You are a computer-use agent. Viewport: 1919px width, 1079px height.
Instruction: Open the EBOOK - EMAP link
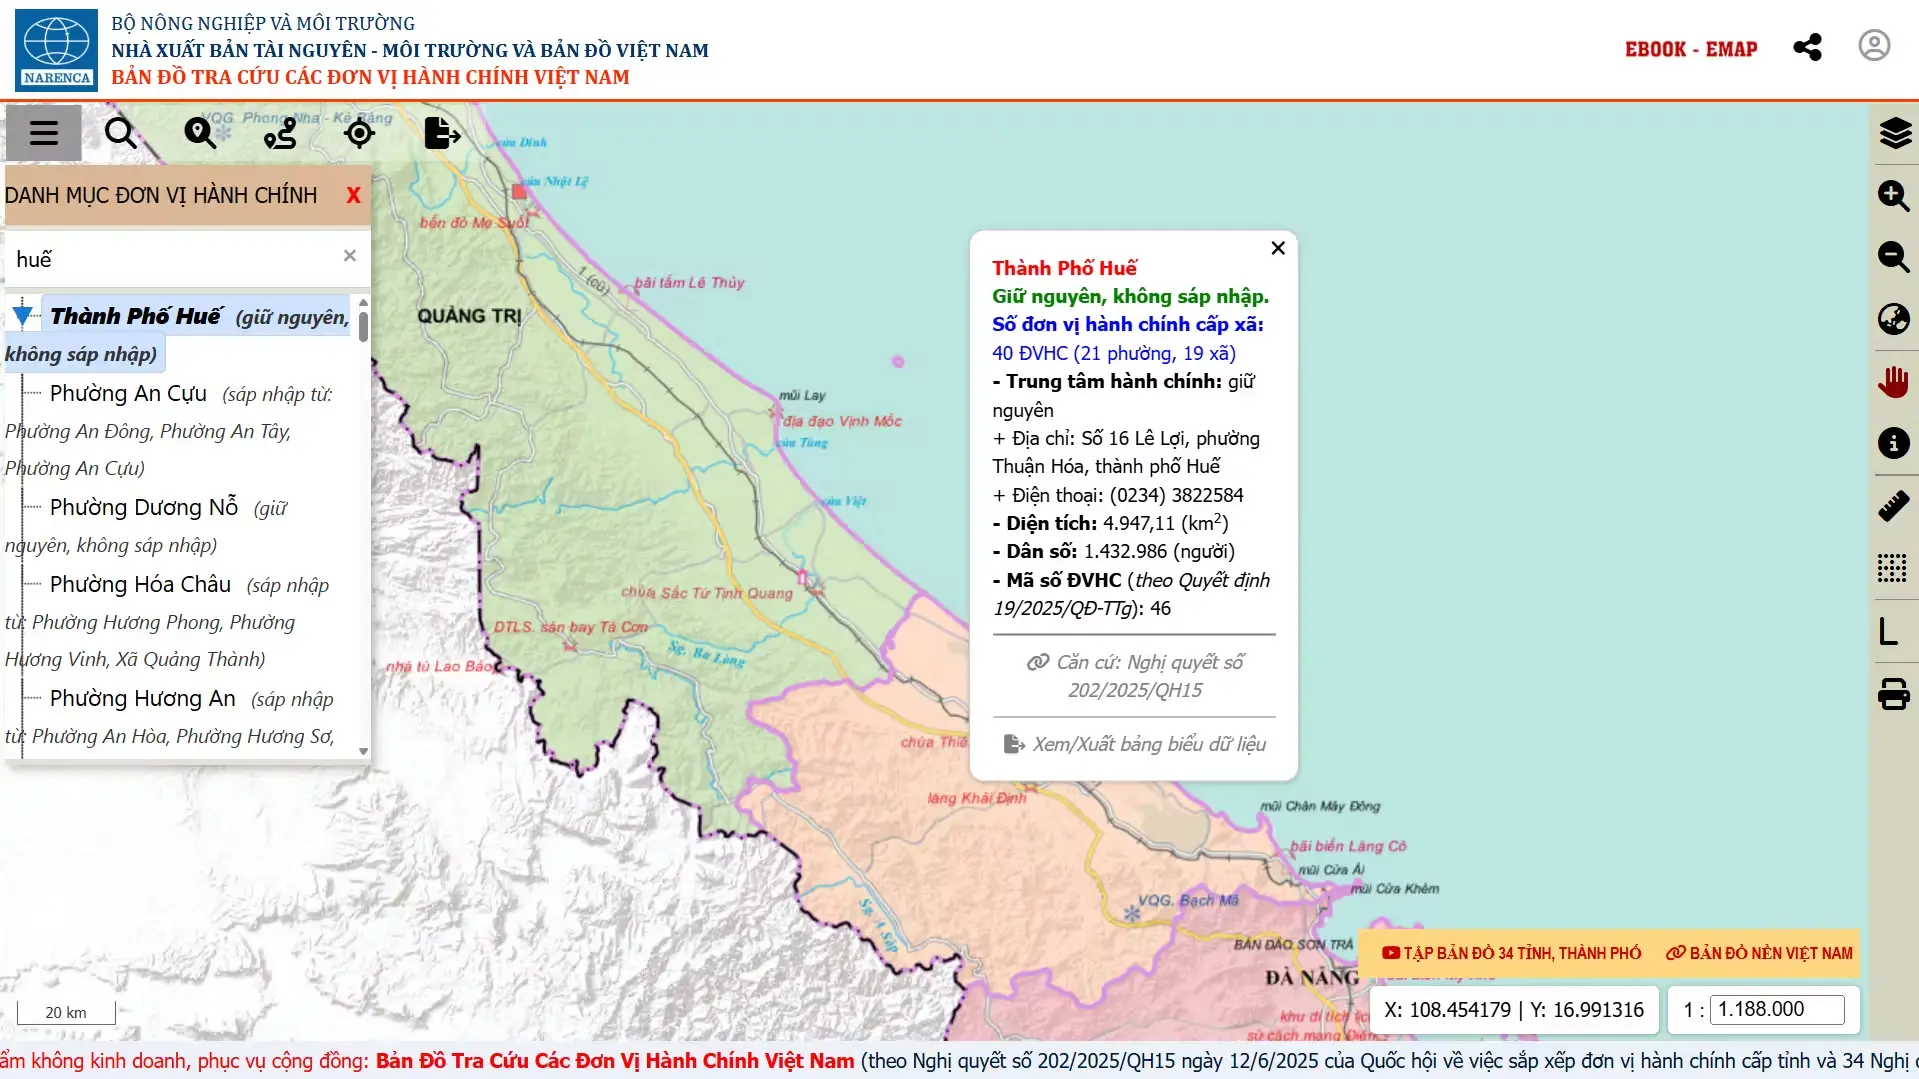point(1691,49)
